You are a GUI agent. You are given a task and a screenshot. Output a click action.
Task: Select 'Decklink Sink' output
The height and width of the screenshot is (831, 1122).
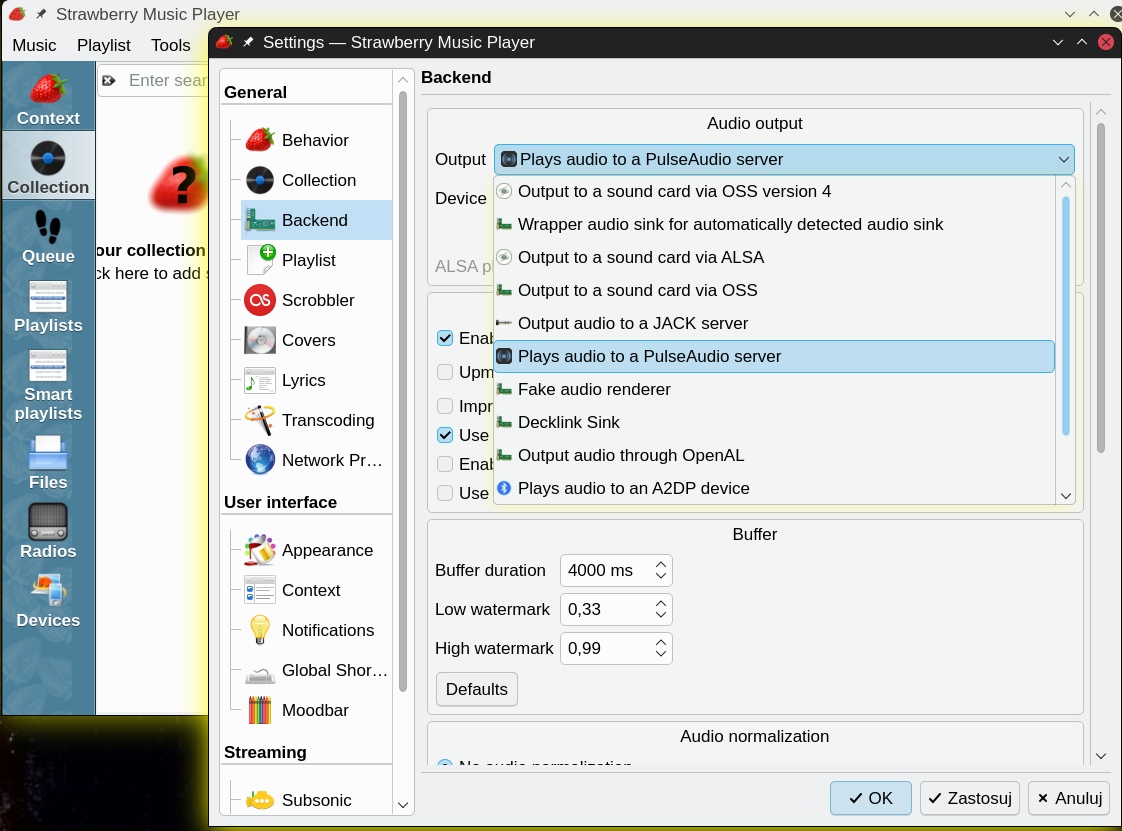774,422
